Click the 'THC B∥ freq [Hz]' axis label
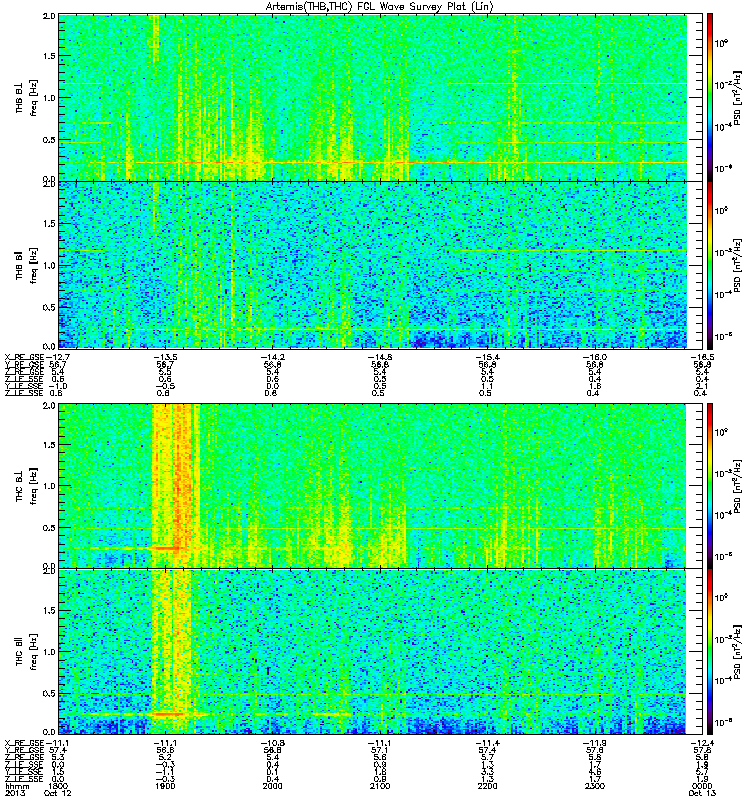Viewport: 750px width, 800px height. pyautogui.click(x=27, y=652)
